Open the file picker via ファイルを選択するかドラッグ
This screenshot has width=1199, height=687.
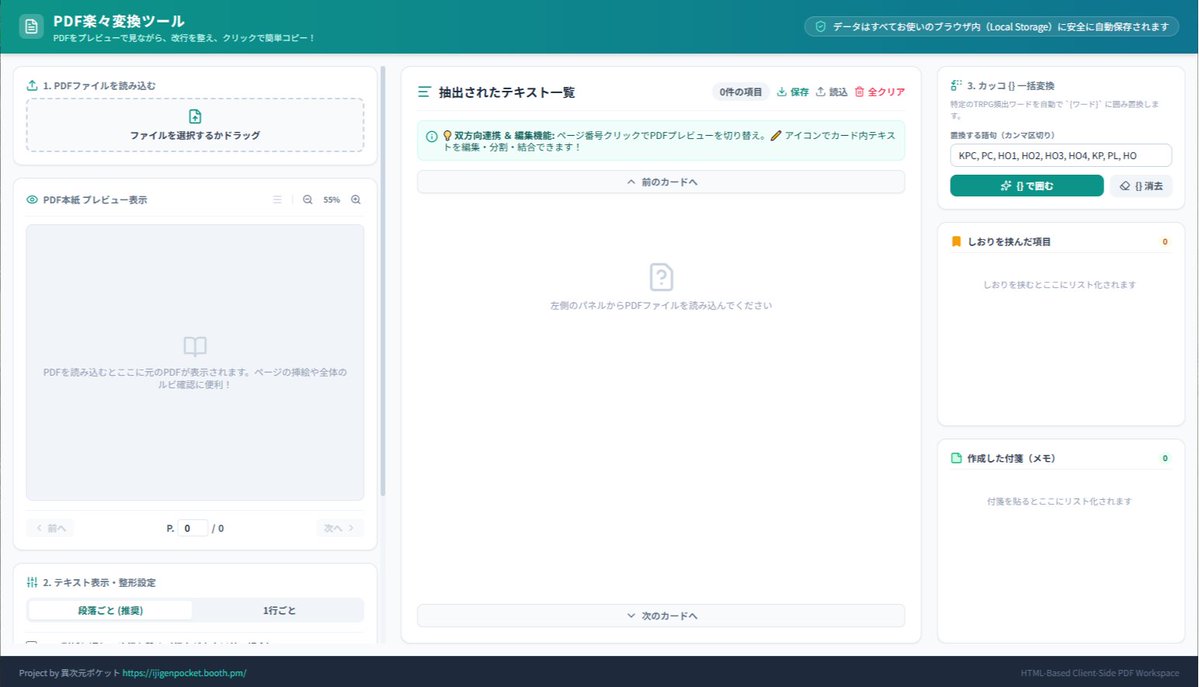click(195, 125)
